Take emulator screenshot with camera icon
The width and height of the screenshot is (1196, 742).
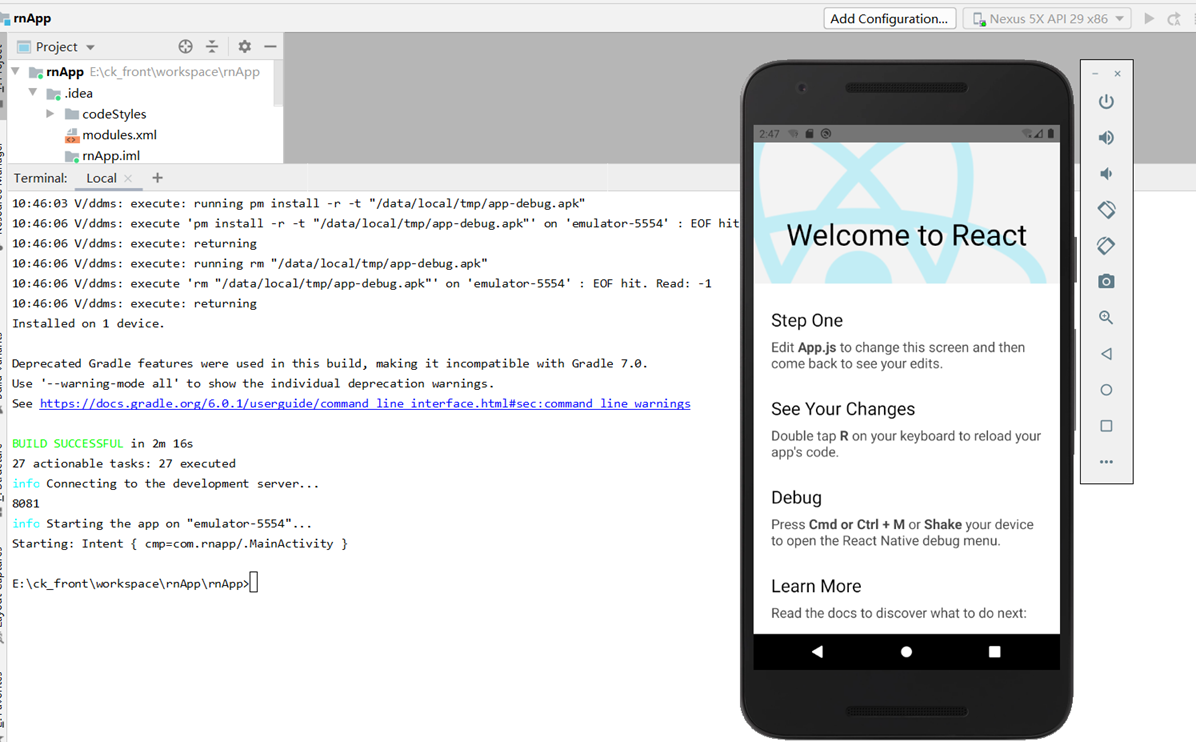click(1106, 281)
